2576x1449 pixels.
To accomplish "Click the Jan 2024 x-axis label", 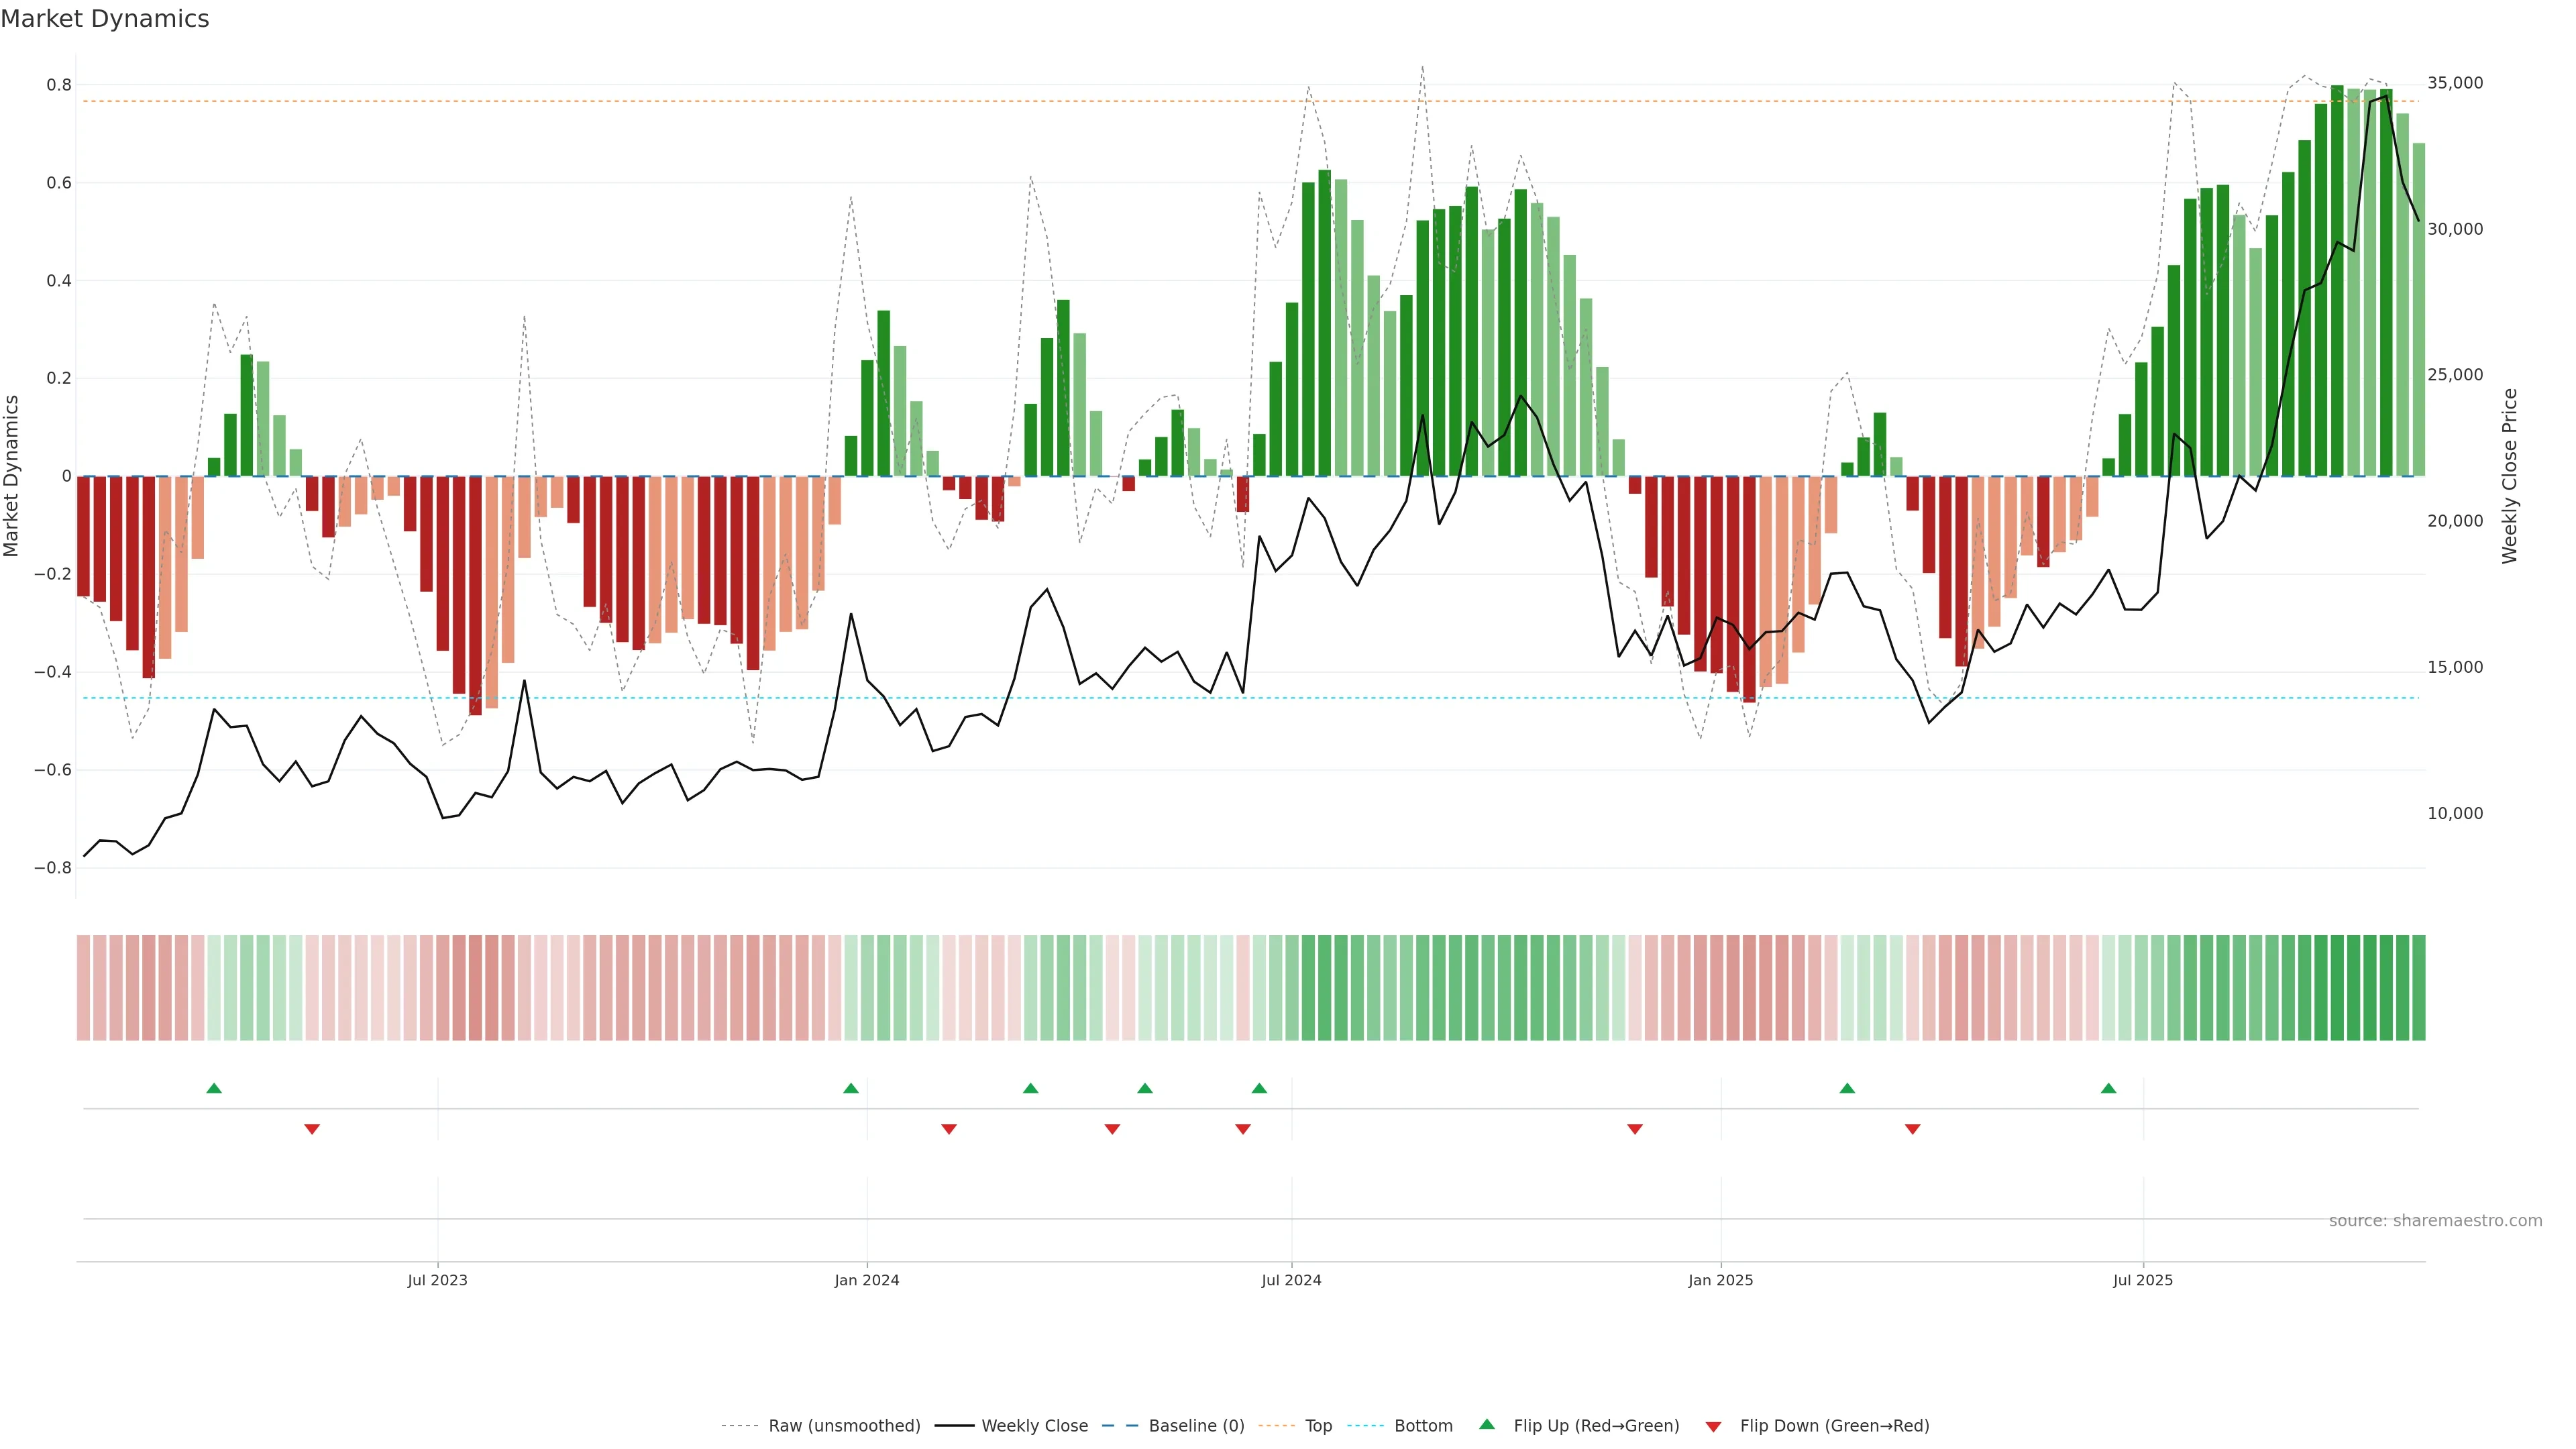I will pyautogui.click(x=867, y=1280).
